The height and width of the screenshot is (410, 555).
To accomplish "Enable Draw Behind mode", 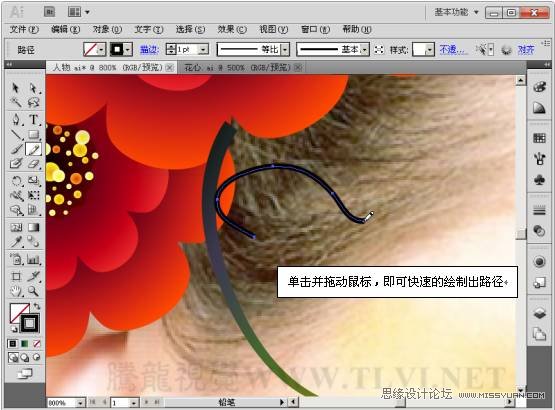I will point(25,358).
